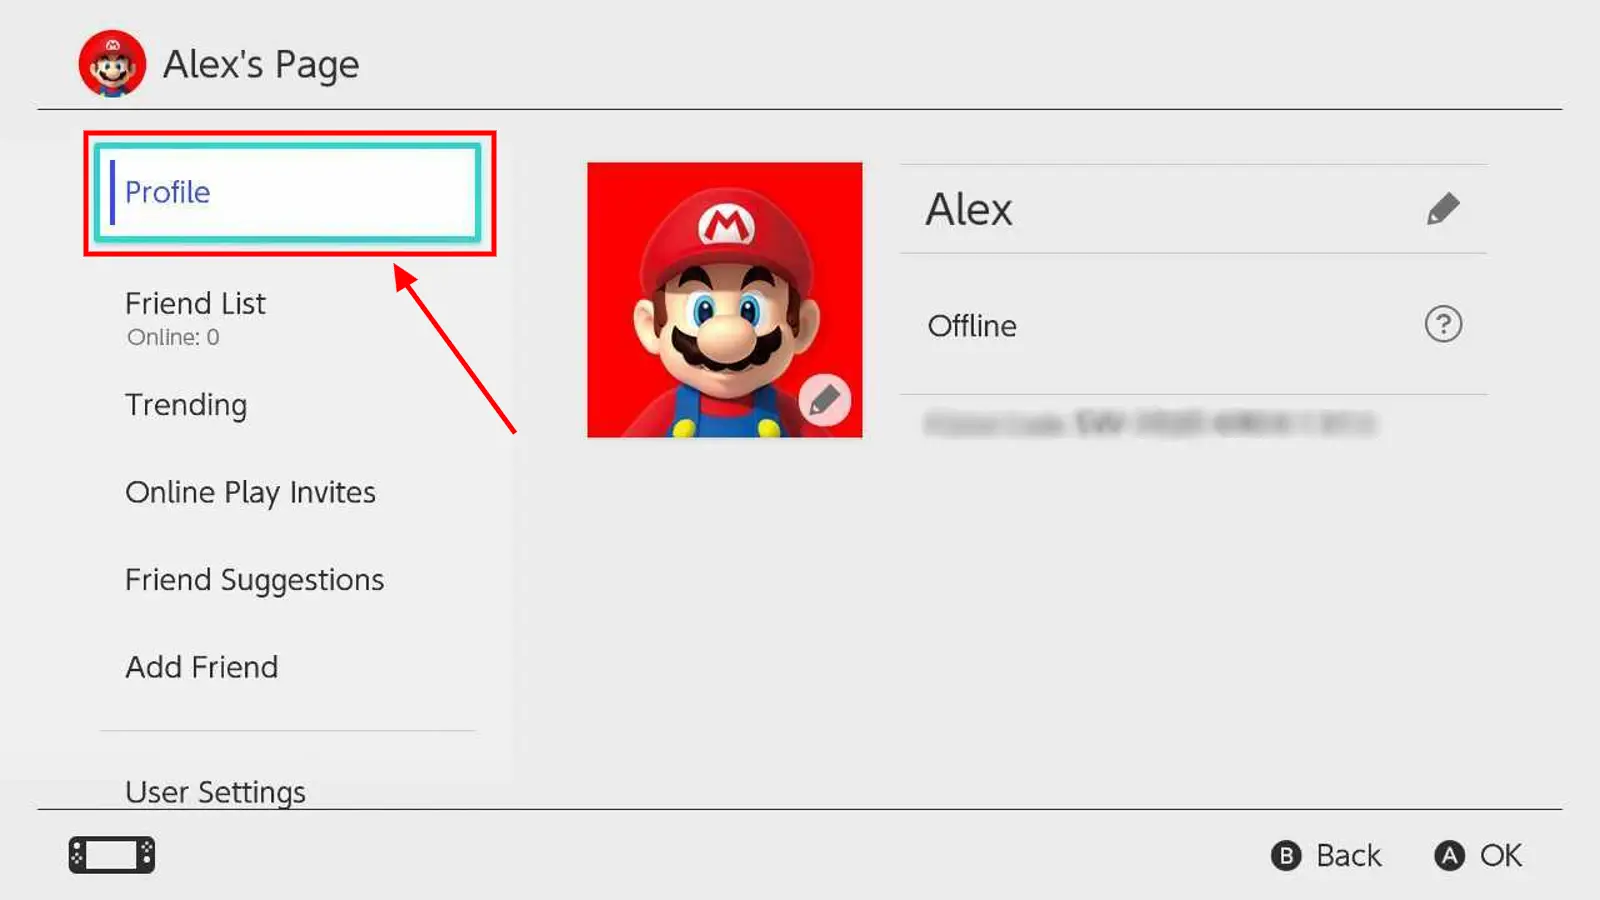Select the Alex nickname row
The height and width of the screenshot is (900, 1600).
coord(1193,209)
